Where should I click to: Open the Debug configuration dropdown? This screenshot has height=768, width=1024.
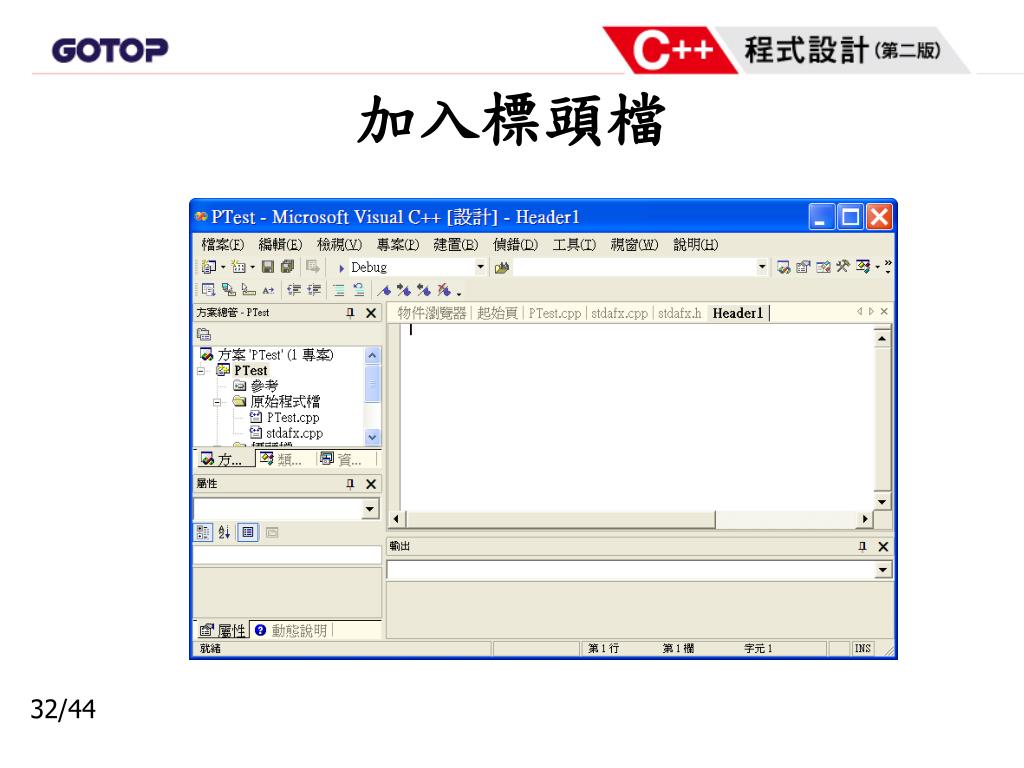480,267
